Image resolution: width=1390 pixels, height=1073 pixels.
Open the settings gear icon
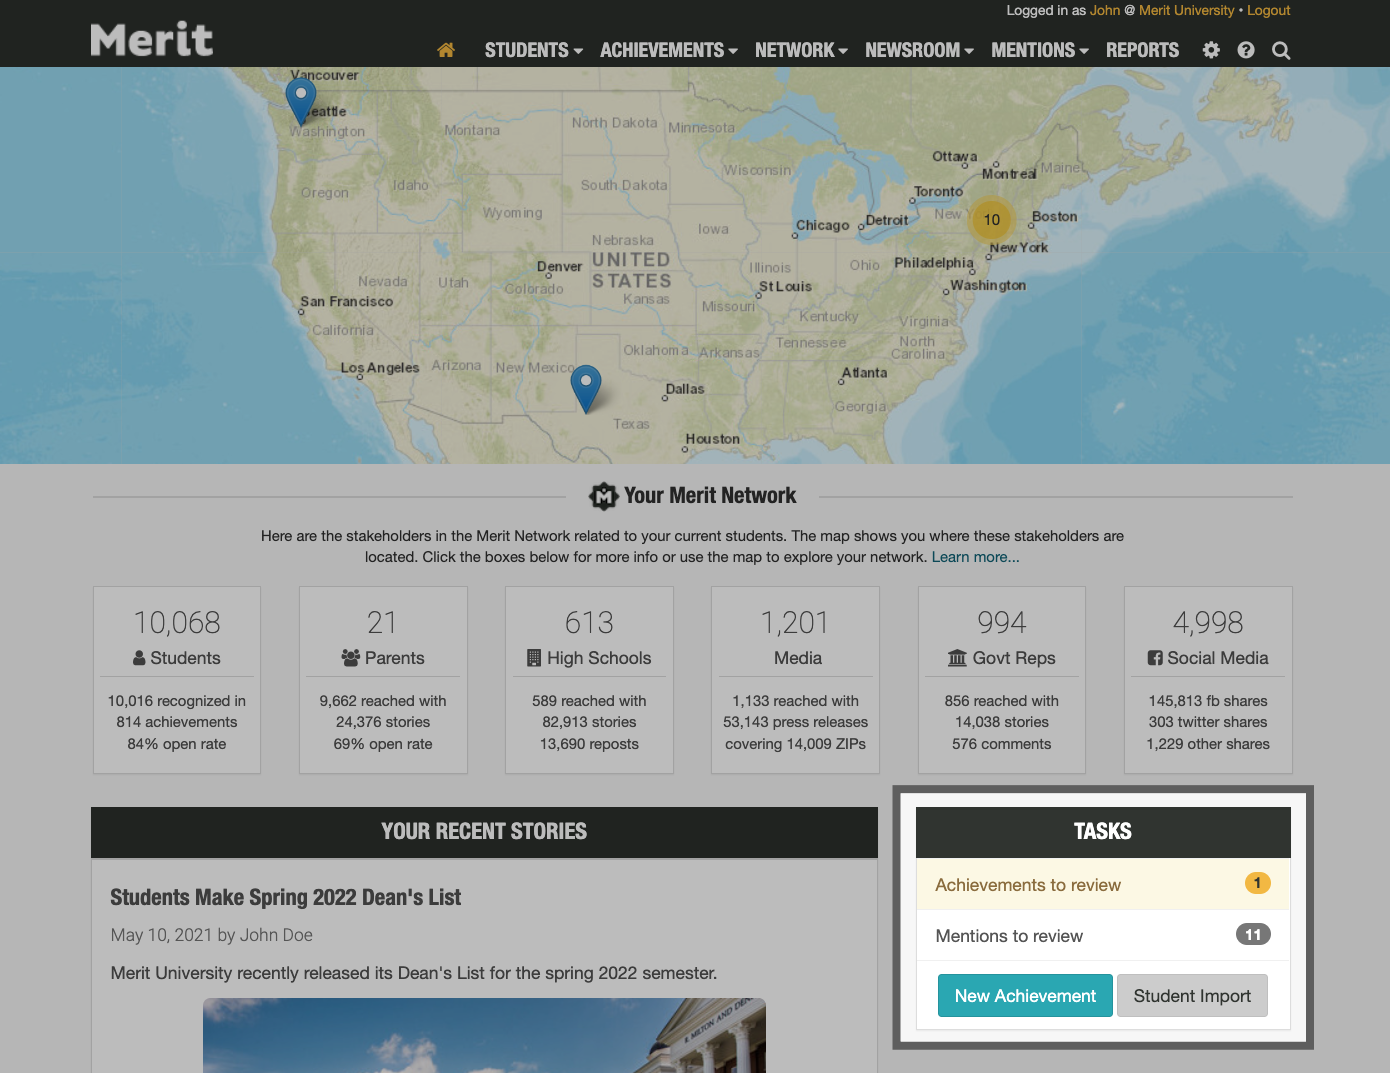(1211, 49)
